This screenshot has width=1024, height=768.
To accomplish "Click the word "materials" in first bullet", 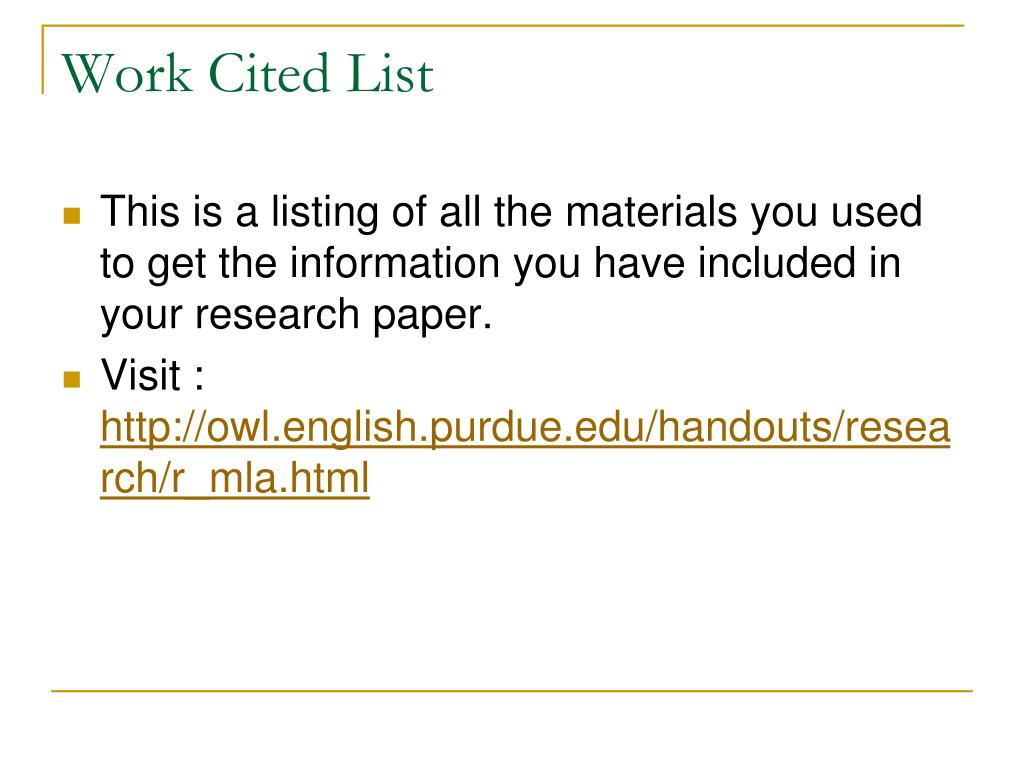I will (650, 212).
